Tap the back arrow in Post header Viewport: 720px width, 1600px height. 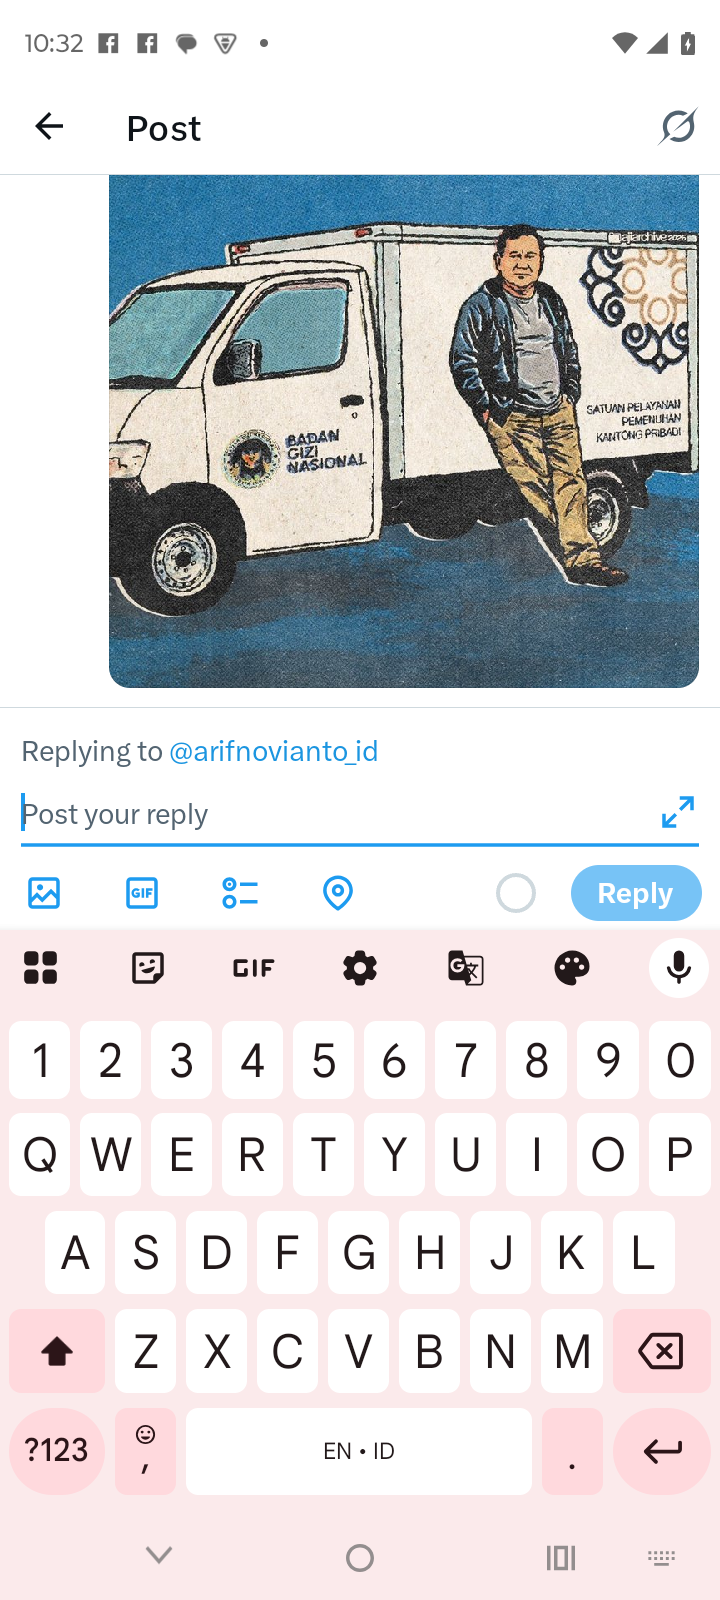(x=49, y=127)
